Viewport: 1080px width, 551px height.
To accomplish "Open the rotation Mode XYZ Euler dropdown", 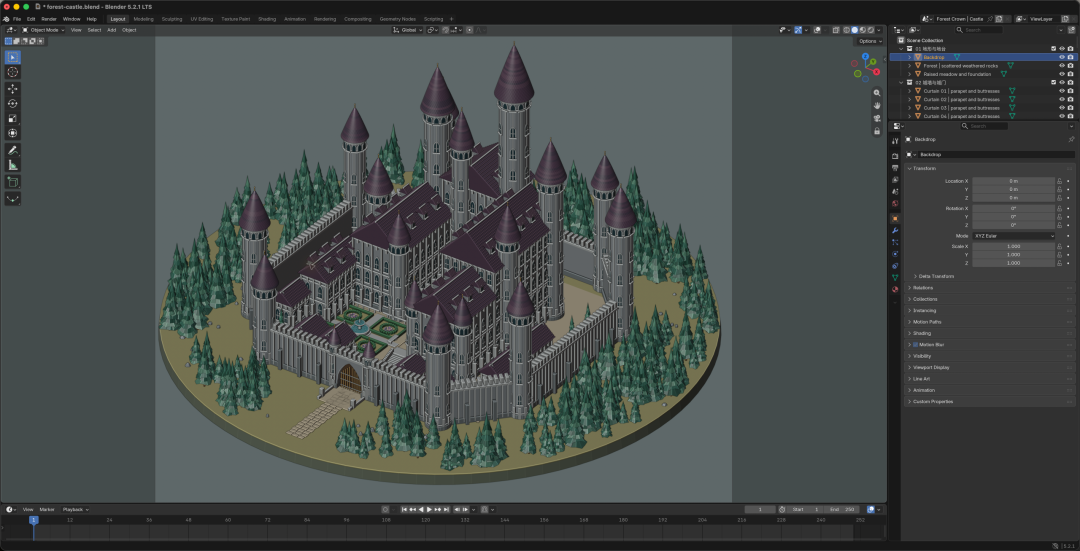I will 1013,236.
